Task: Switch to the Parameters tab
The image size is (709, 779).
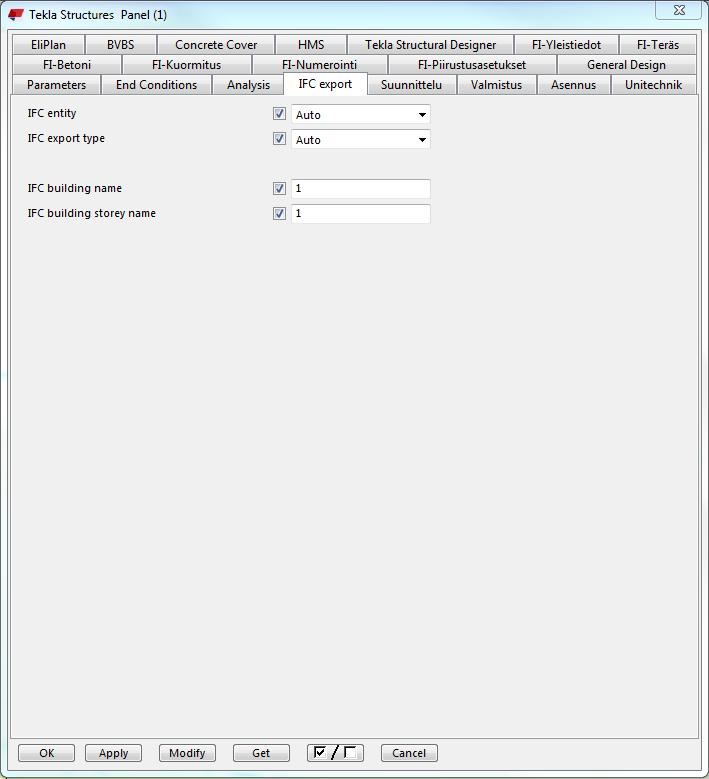Action: [56, 84]
